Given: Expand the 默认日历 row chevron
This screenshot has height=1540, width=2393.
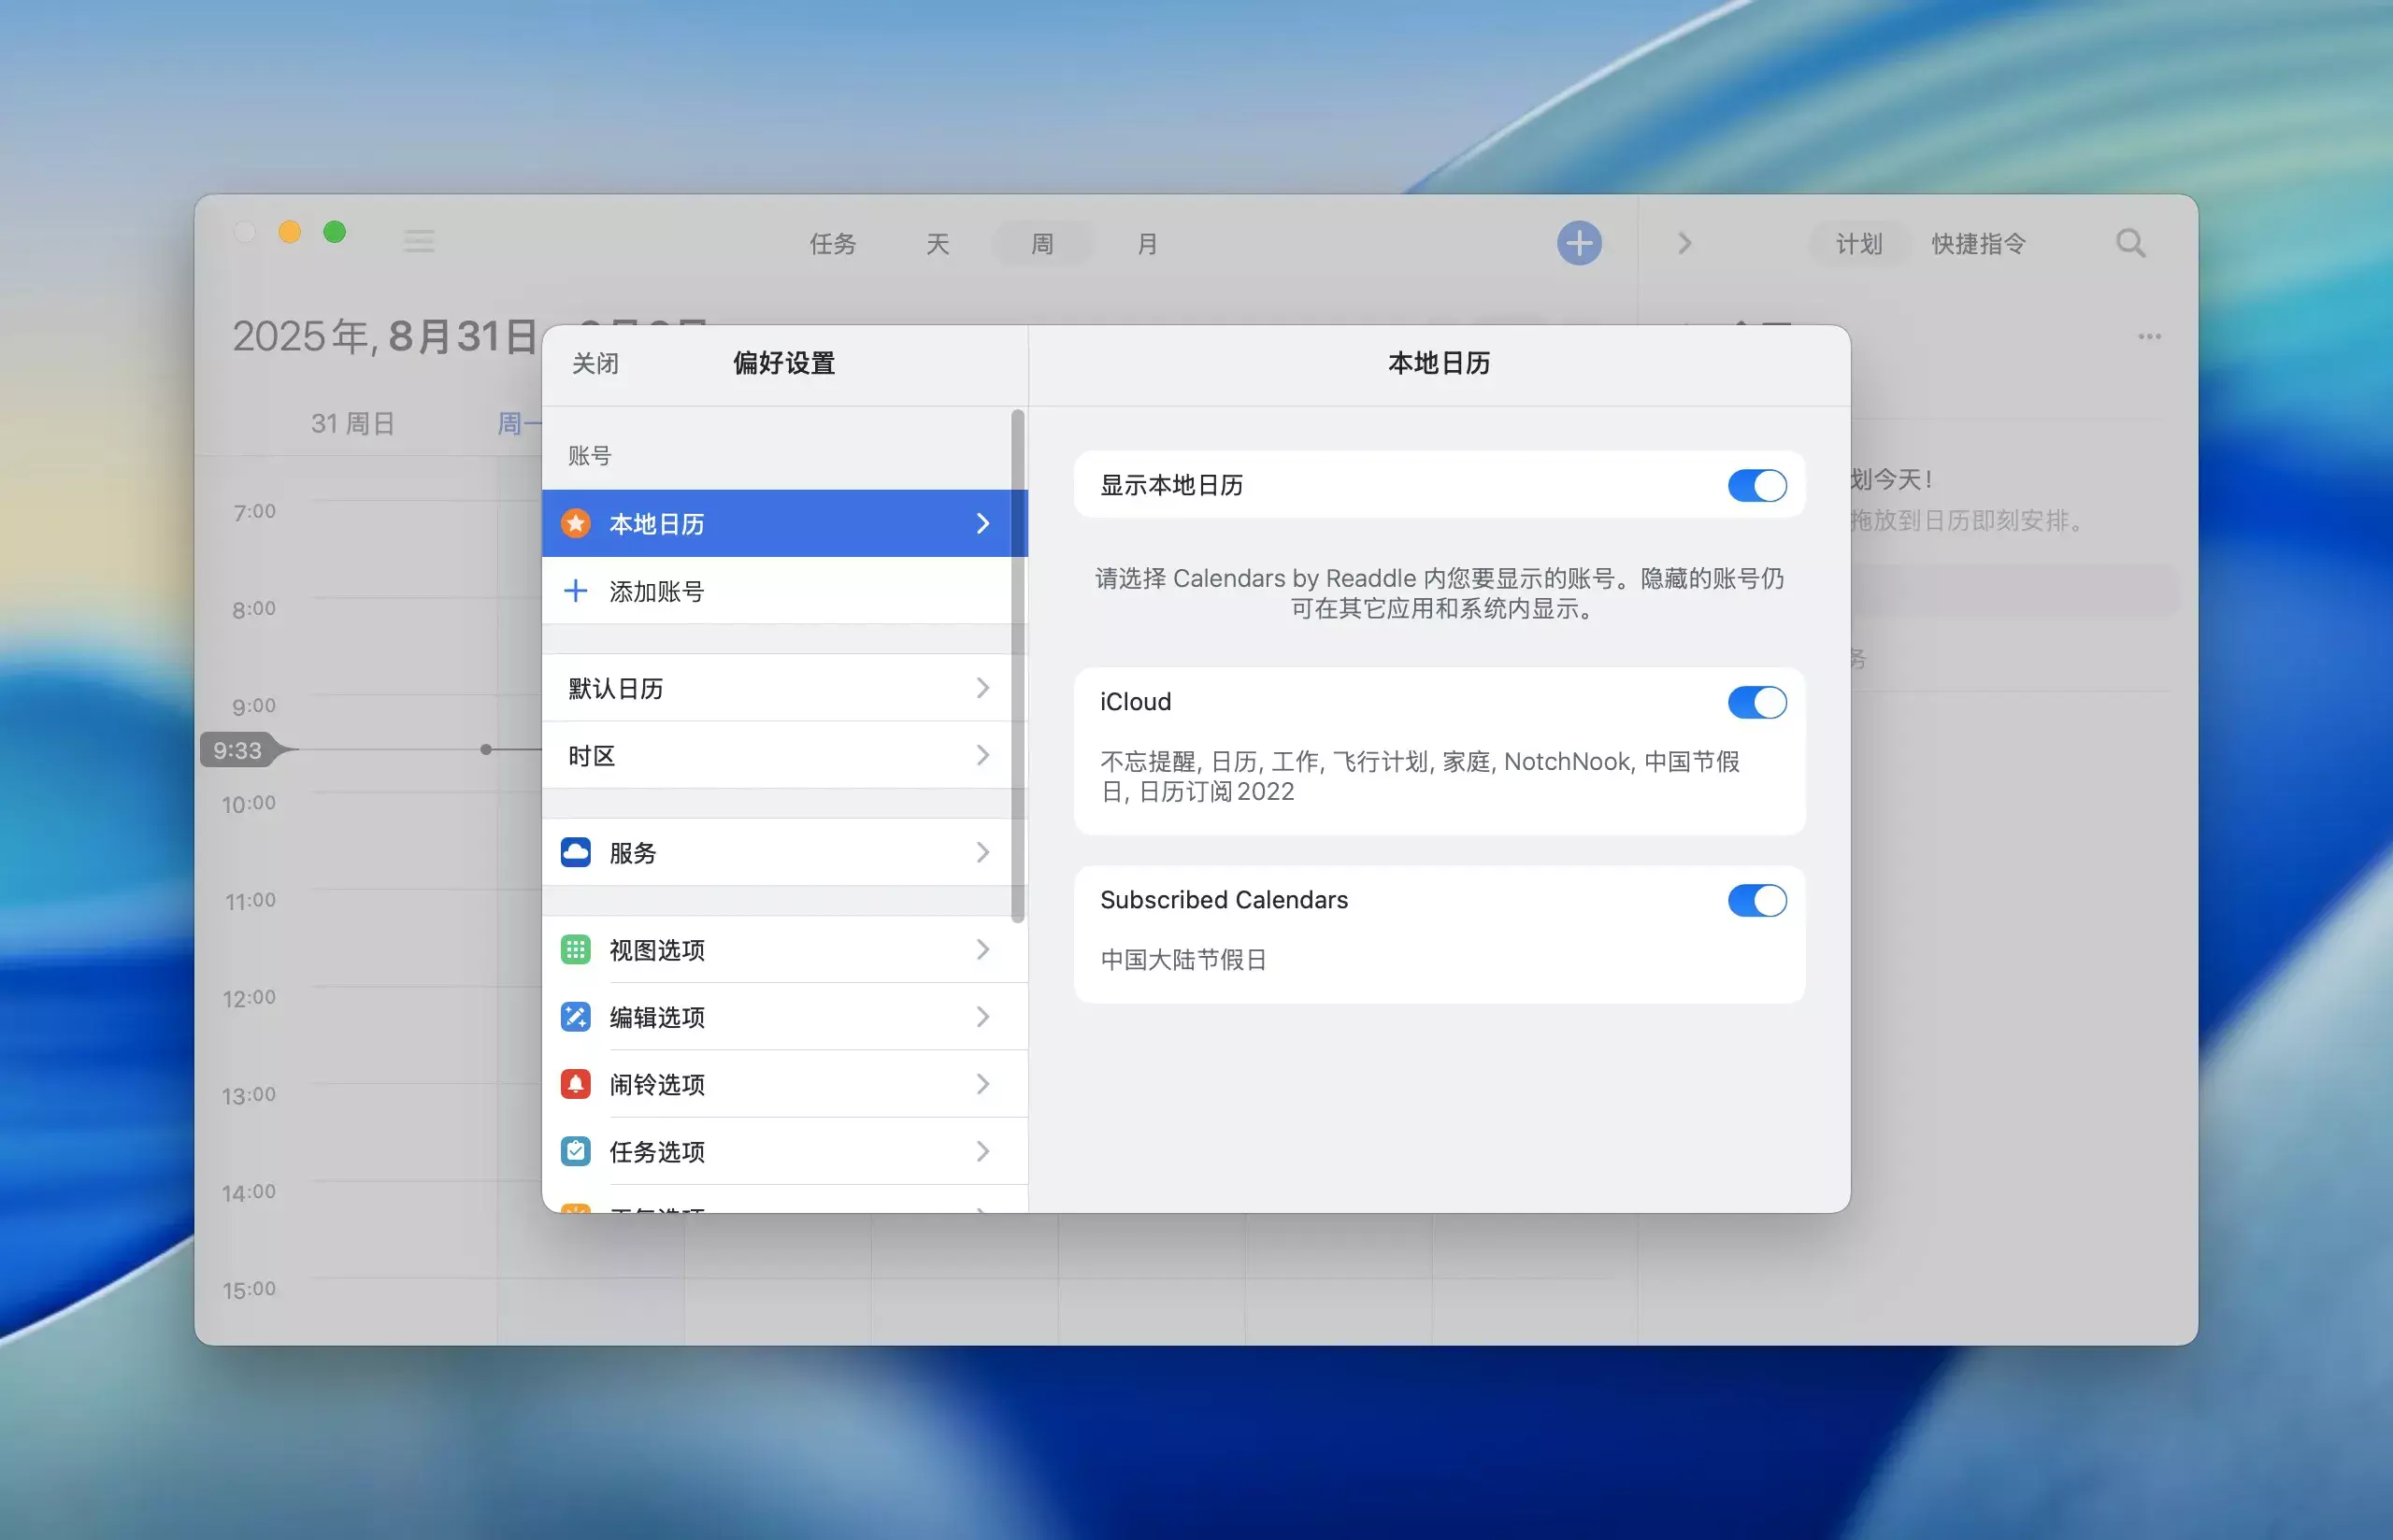Looking at the screenshot, I should [x=982, y=688].
